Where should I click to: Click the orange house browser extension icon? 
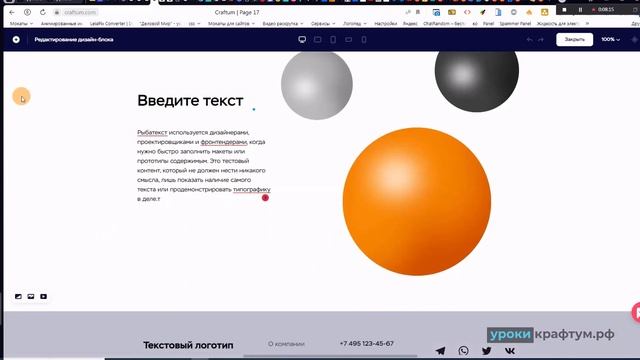point(529,12)
